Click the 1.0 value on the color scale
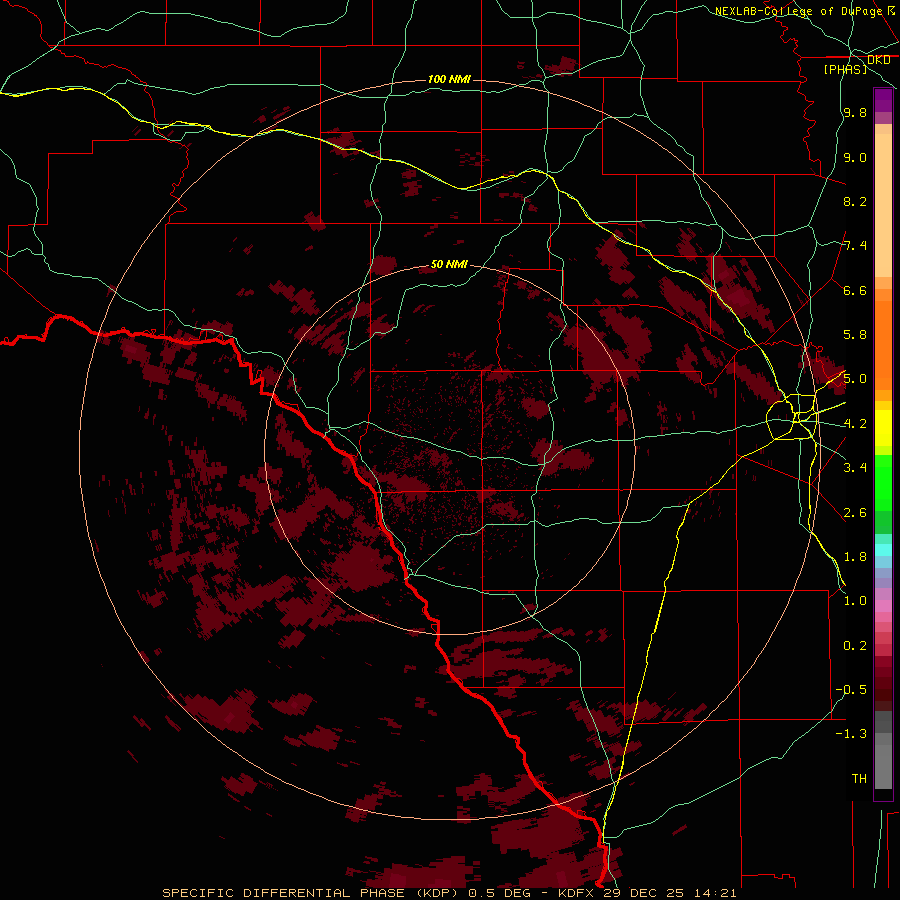This screenshot has height=900, width=900. (855, 601)
